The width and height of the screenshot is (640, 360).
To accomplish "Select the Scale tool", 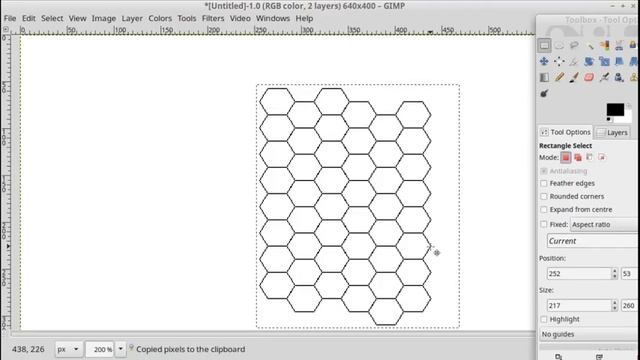I will point(604,61).
